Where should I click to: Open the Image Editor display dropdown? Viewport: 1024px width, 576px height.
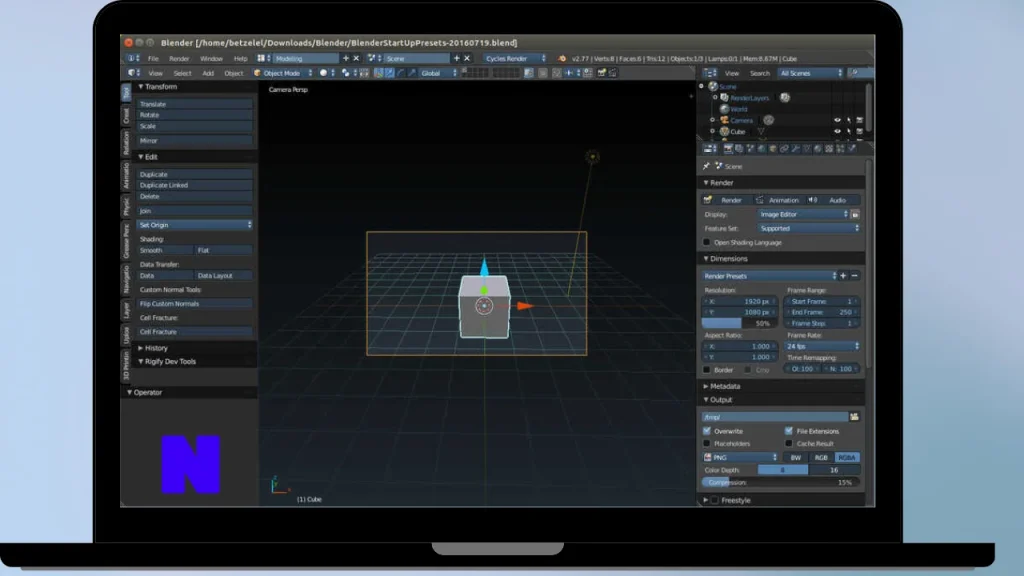[803, 214]
